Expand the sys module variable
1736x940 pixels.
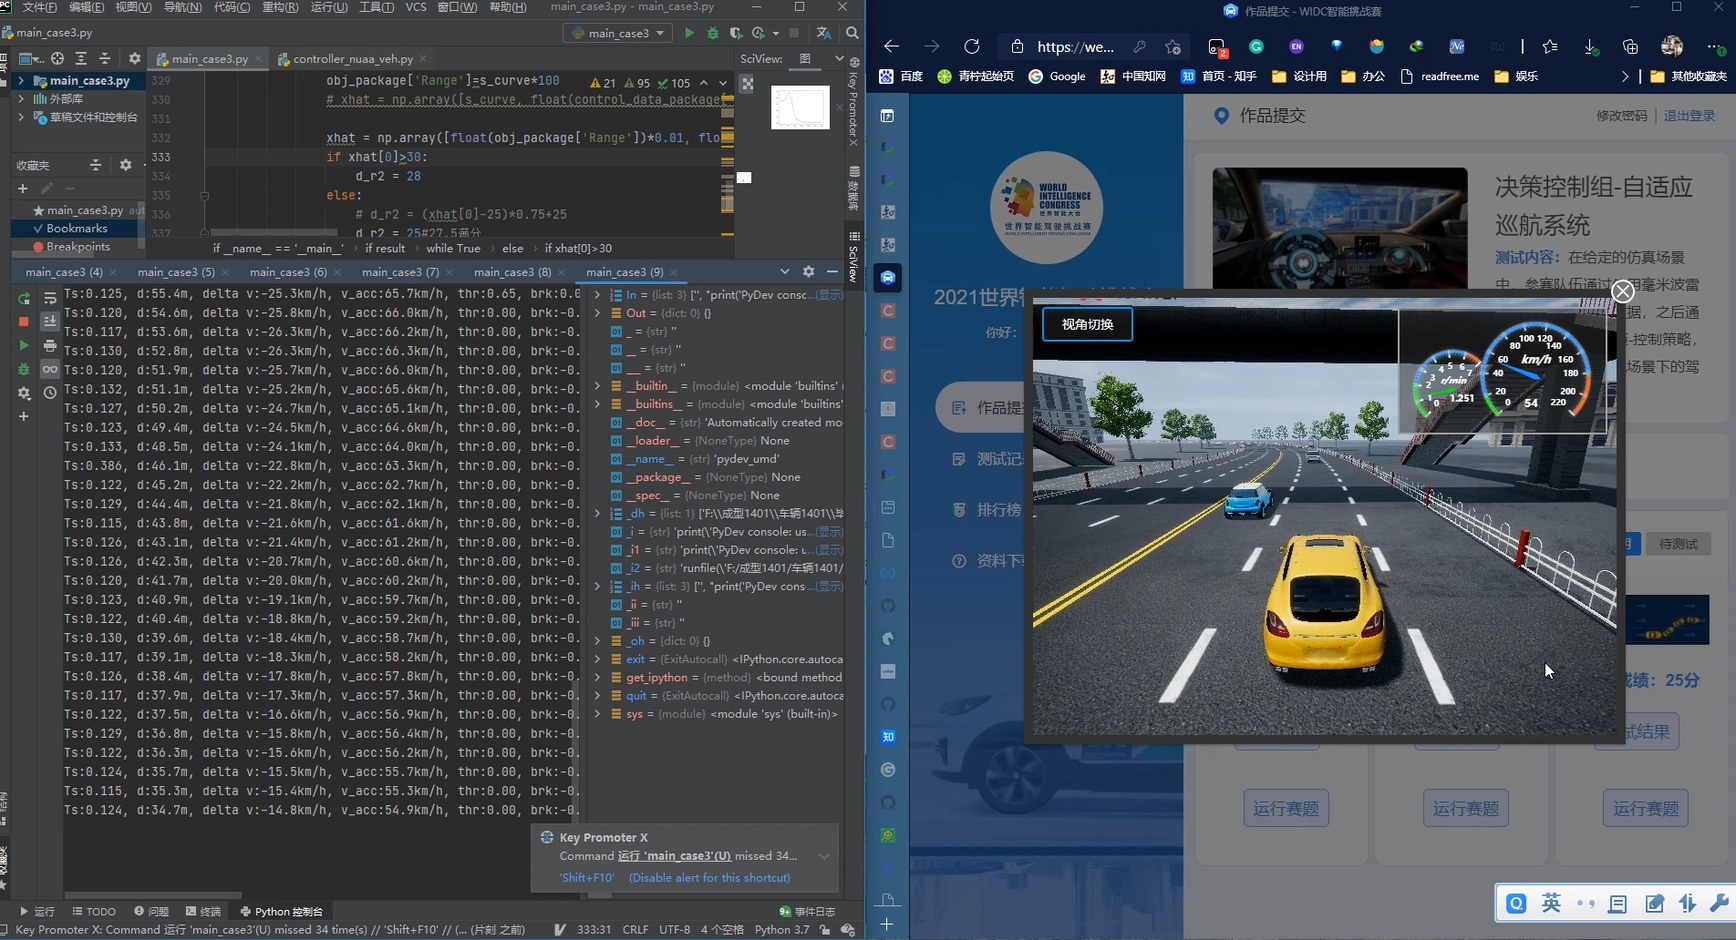click(x=598, y=714)
